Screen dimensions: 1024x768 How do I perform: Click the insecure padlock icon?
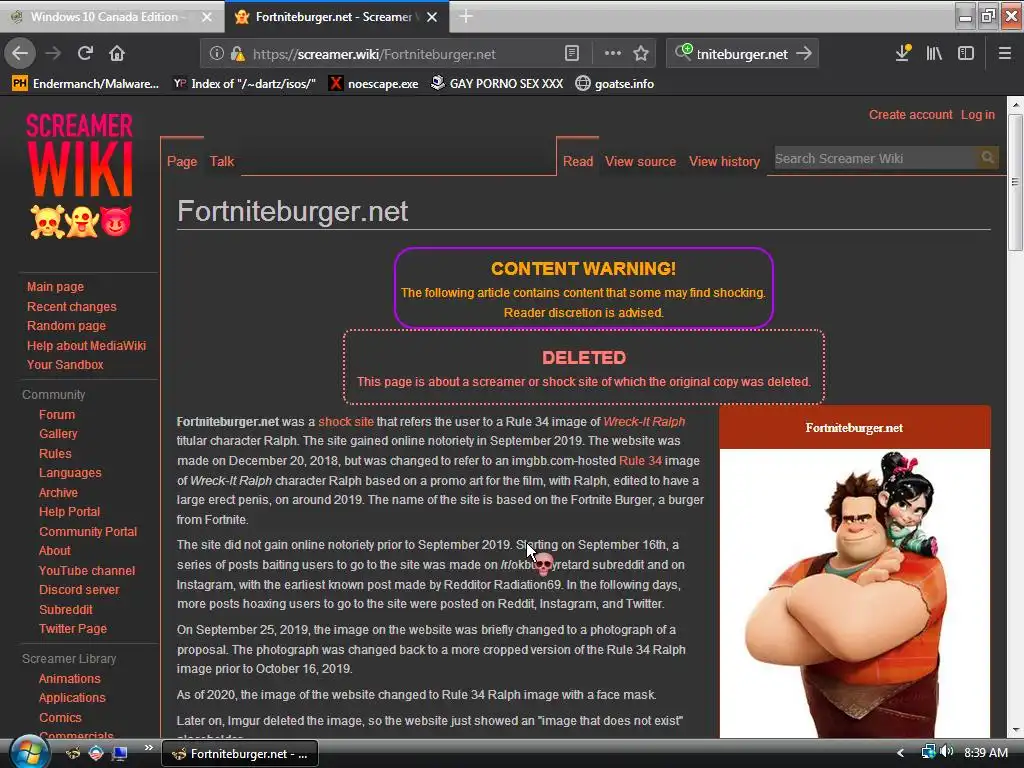coord(238,54)
